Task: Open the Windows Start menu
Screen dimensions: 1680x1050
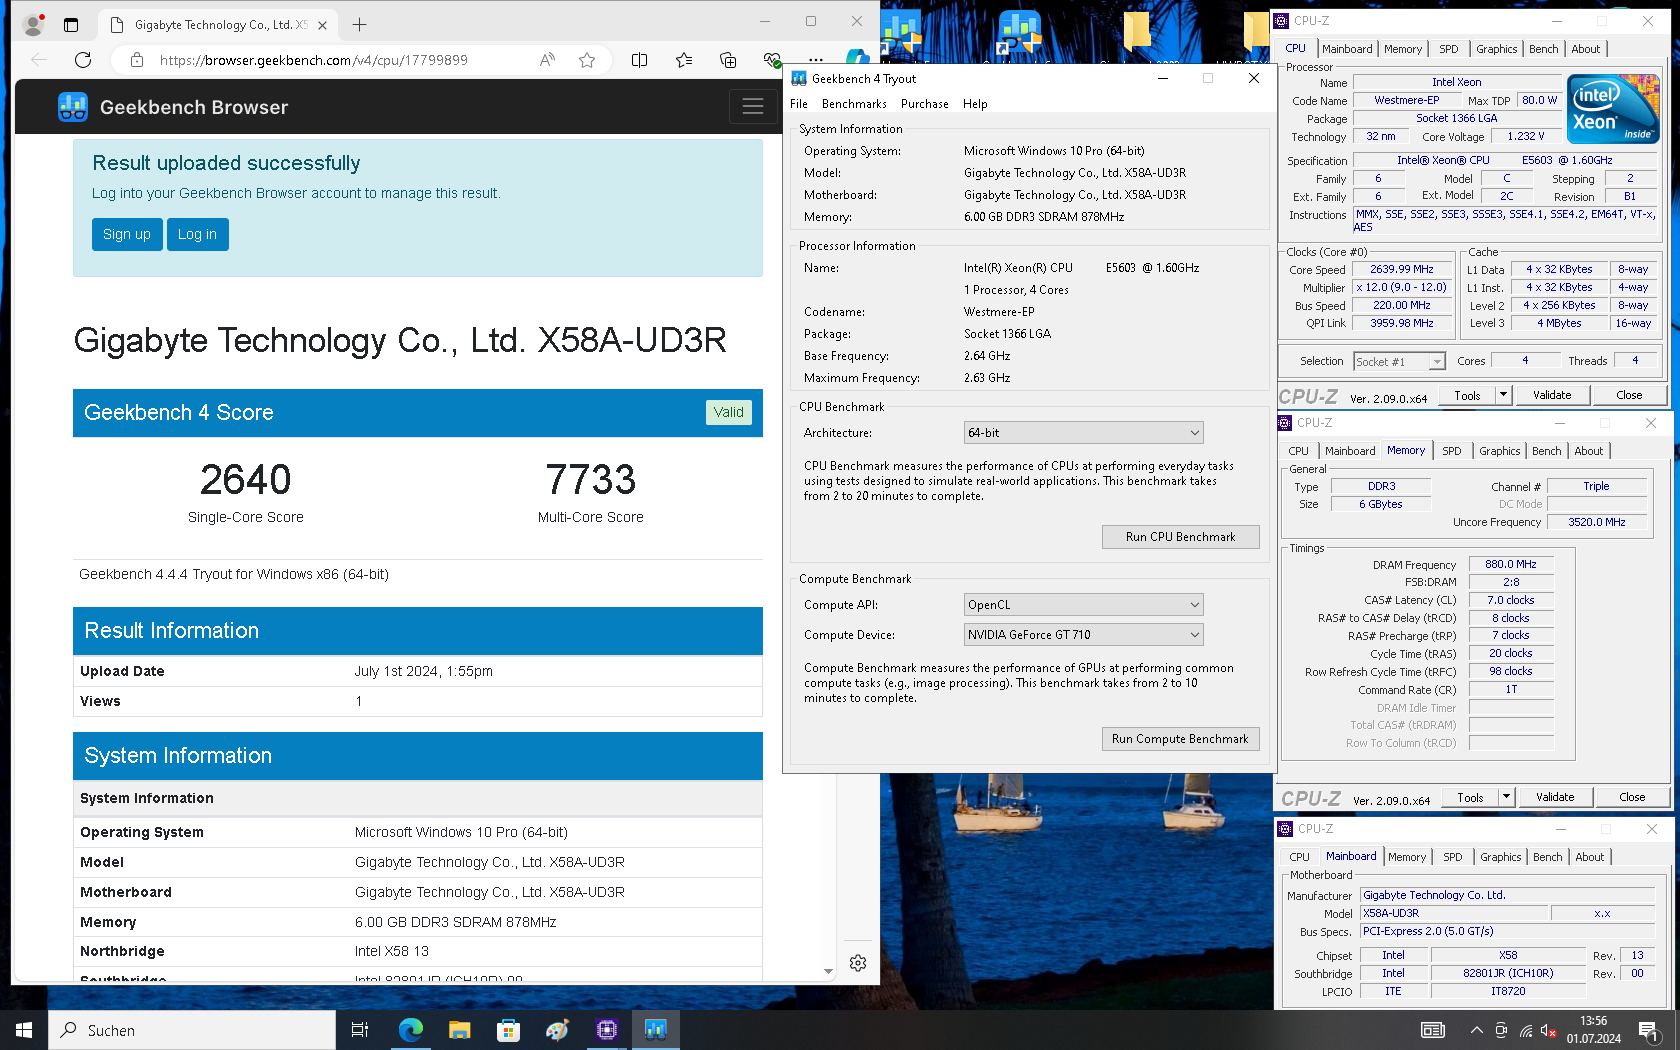Action: pyautogui.click(x=24, y=1030)
